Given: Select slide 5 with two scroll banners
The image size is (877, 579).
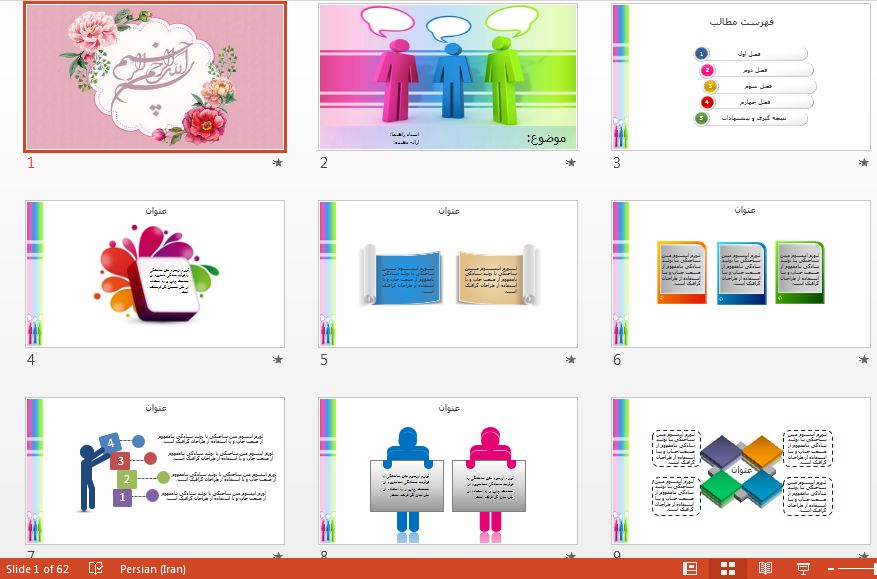Looking at the screenshot, I should (448, 274).
